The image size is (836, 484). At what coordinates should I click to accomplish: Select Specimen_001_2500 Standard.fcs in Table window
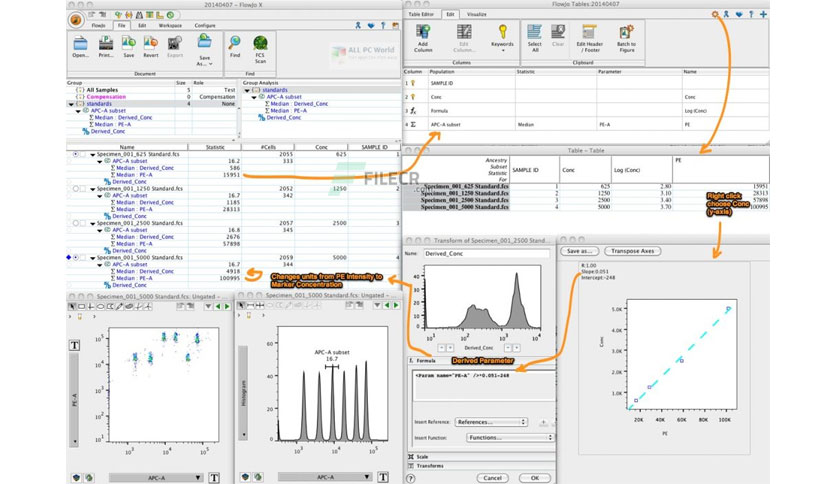point(464,200)
